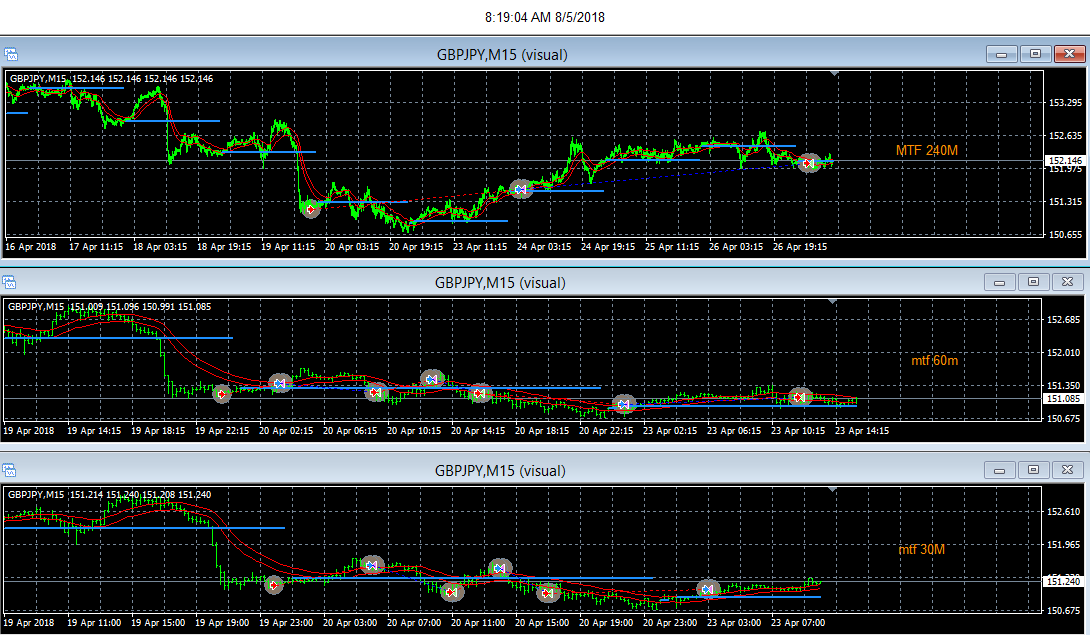This screenshot has width=1090, height=635.
Task: Click the chart icon of mtf 30M window
Action: pos(9,471)
